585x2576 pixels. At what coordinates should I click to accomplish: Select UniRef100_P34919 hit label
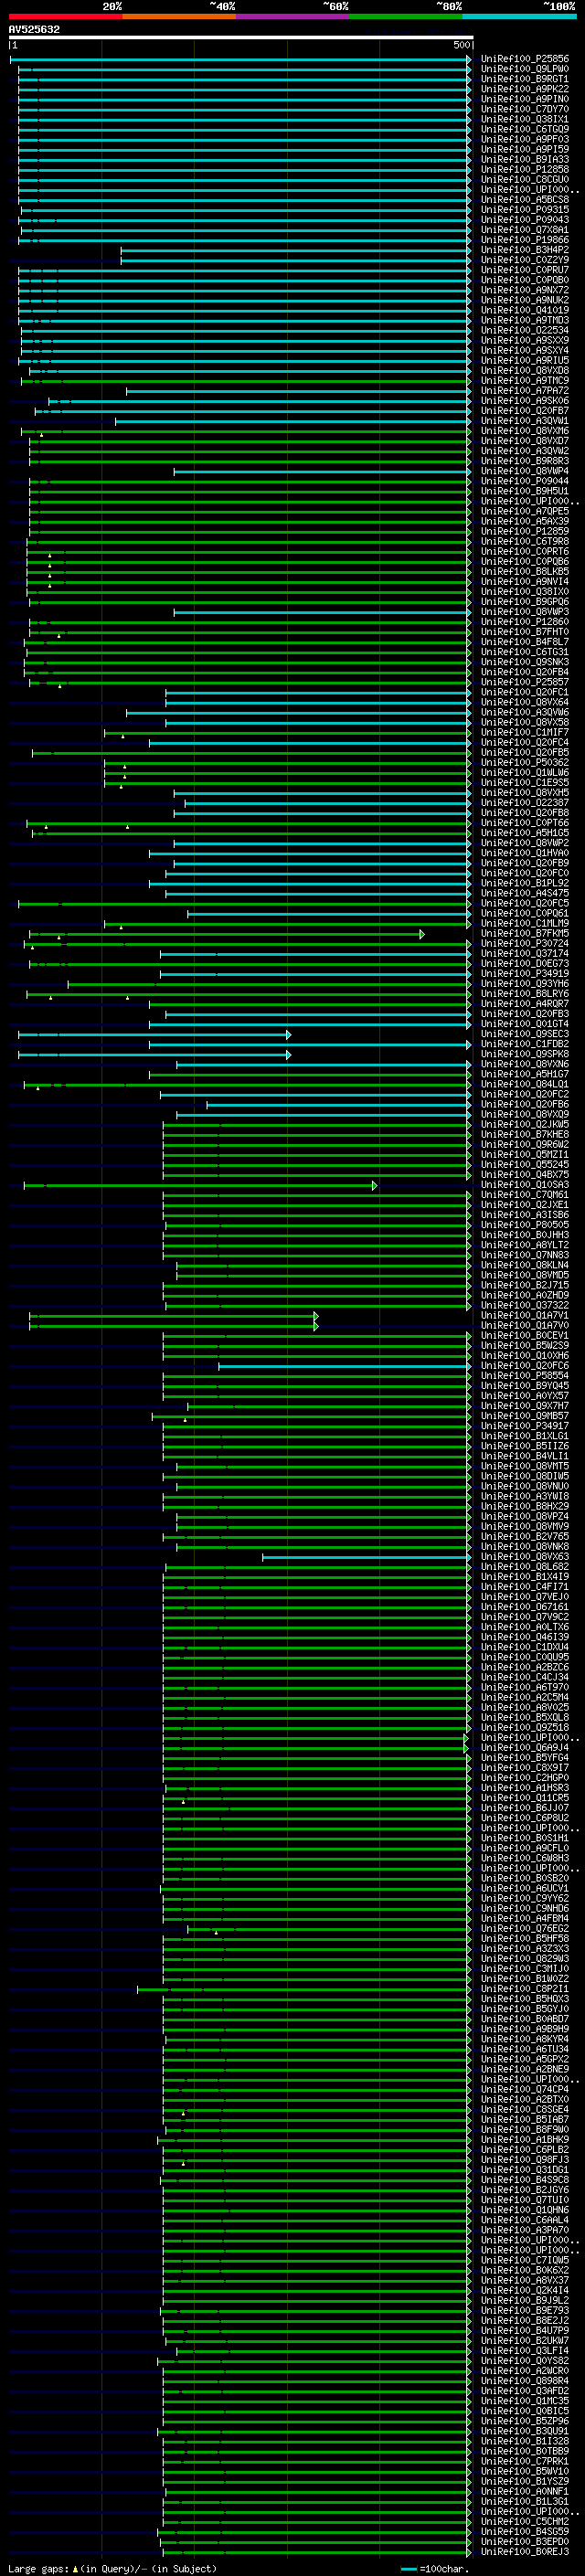point(525,973)
